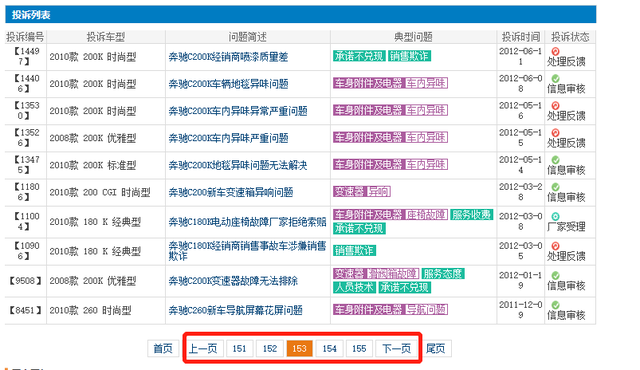Click red status icon for complaint 10906
The height and width of the screenshot is (370, 640).
555,246
